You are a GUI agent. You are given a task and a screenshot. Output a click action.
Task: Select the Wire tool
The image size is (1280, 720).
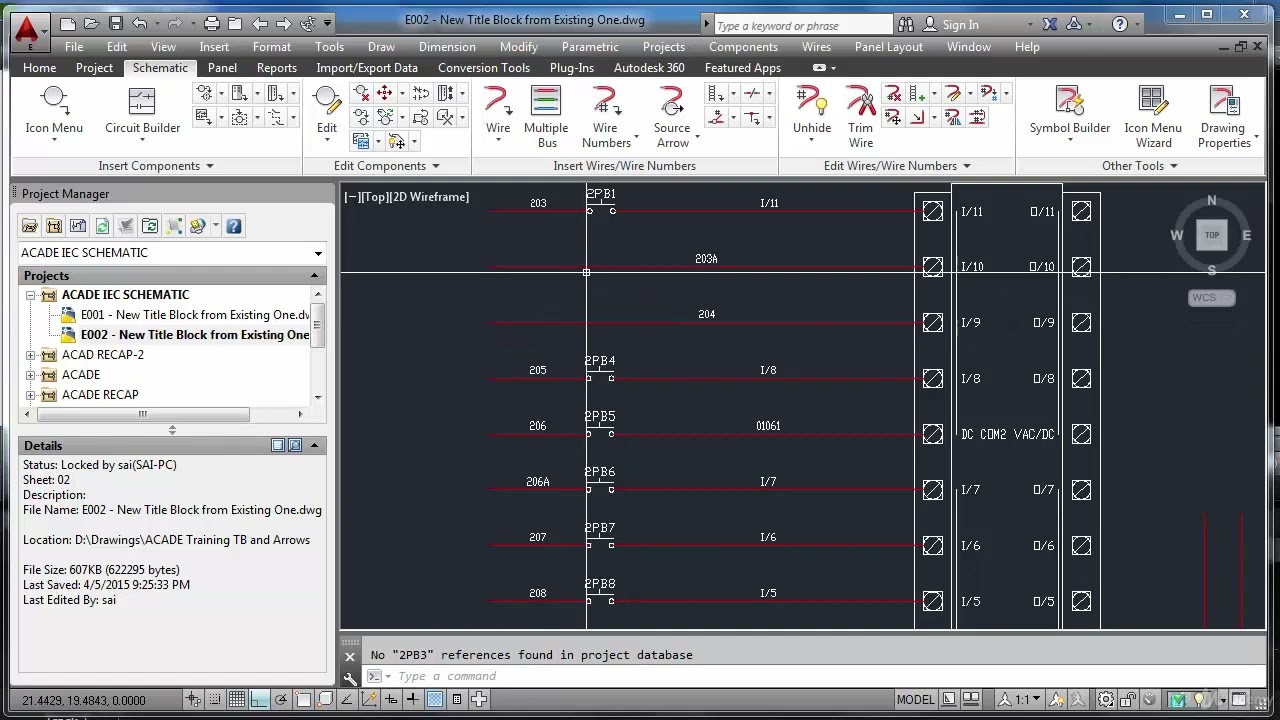498,111
